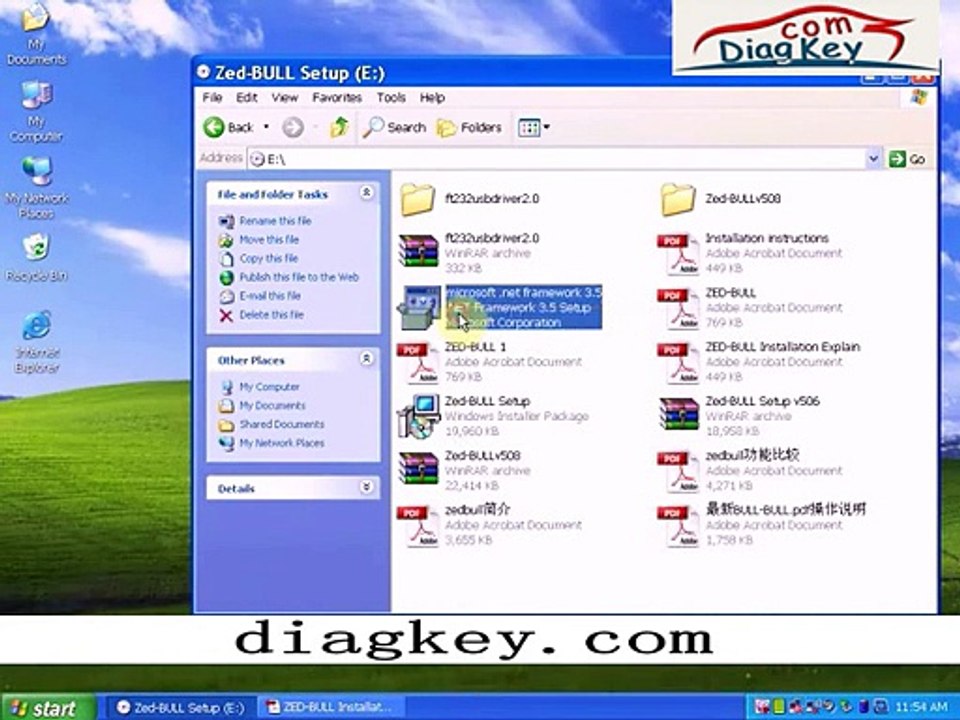Viewport: 960px width, 720px height.
Task: Select the ZED-BULL 1 PDF icon
Action: point(418,362)
